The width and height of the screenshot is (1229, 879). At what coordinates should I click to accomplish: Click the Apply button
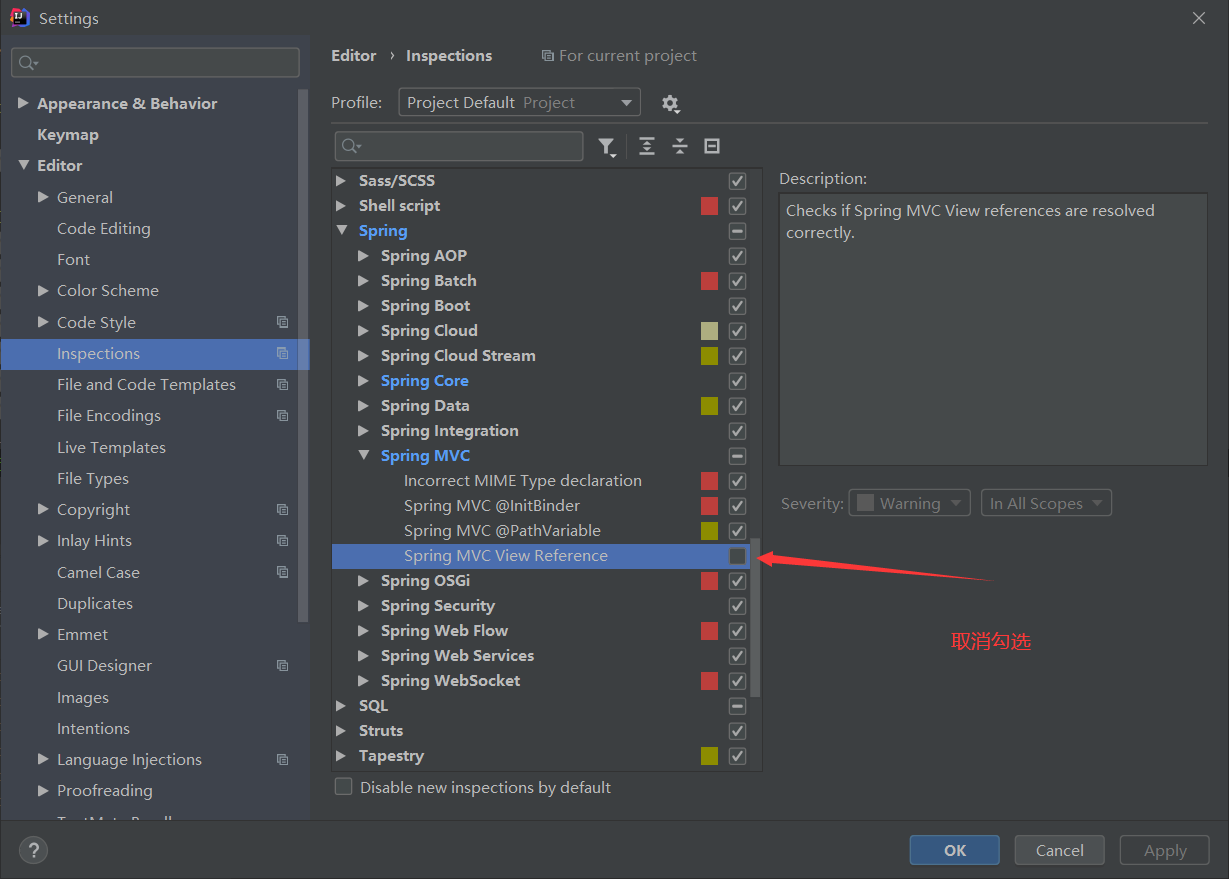[x=1165, y=850]
